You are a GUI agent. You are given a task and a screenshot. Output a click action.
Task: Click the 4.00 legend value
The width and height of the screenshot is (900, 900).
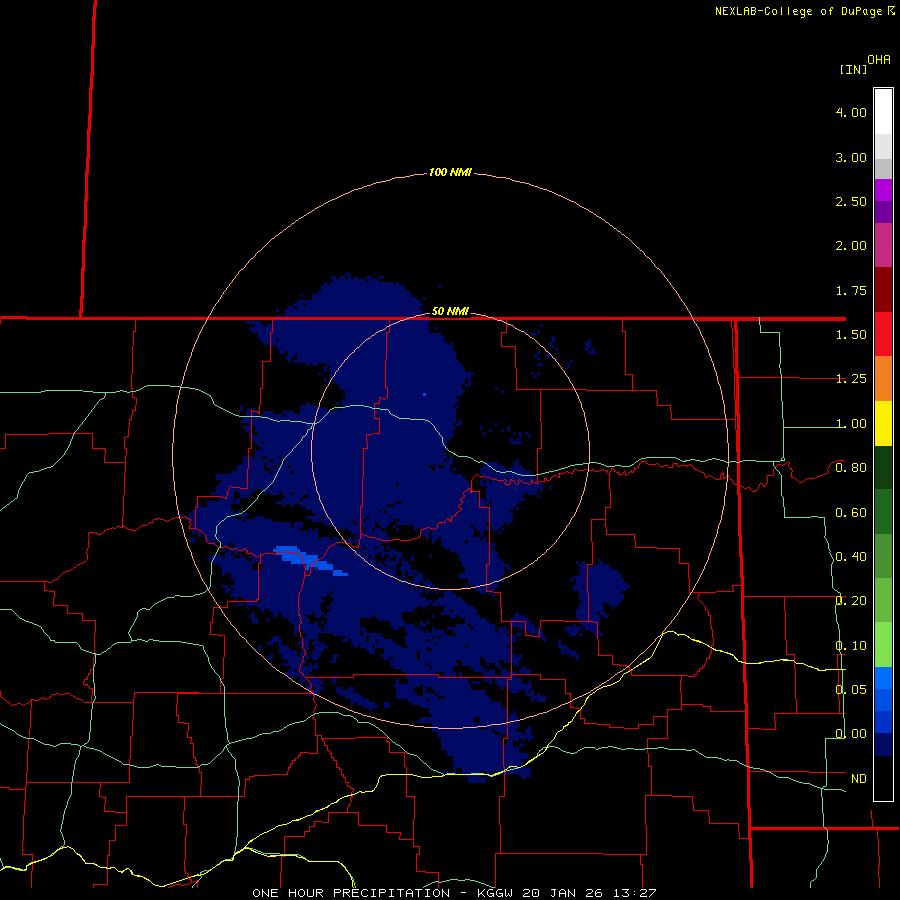(851, 112)
